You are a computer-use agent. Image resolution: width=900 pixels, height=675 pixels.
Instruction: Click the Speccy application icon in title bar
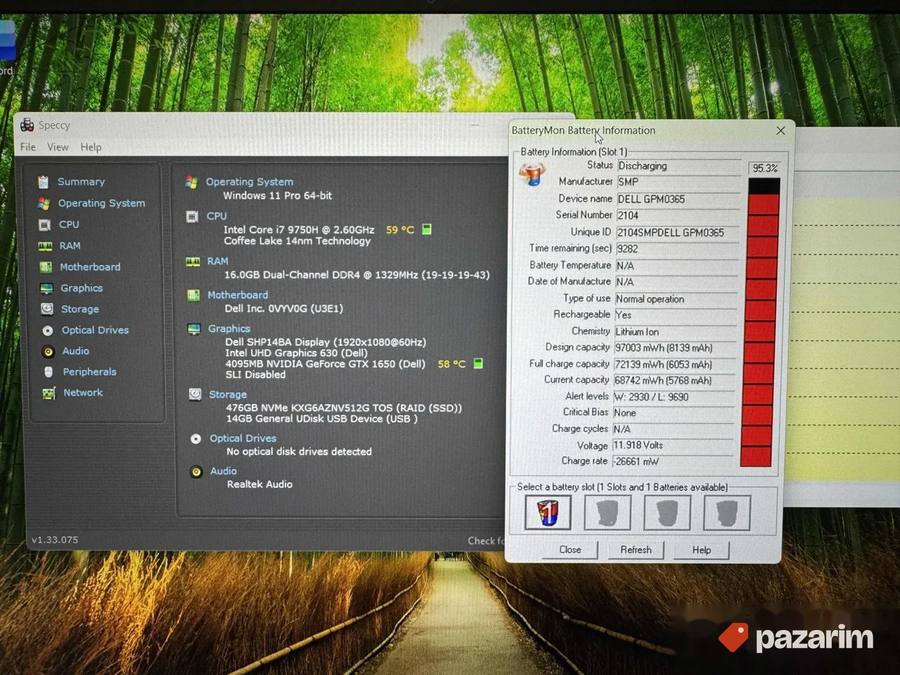[x=27, y=125]
